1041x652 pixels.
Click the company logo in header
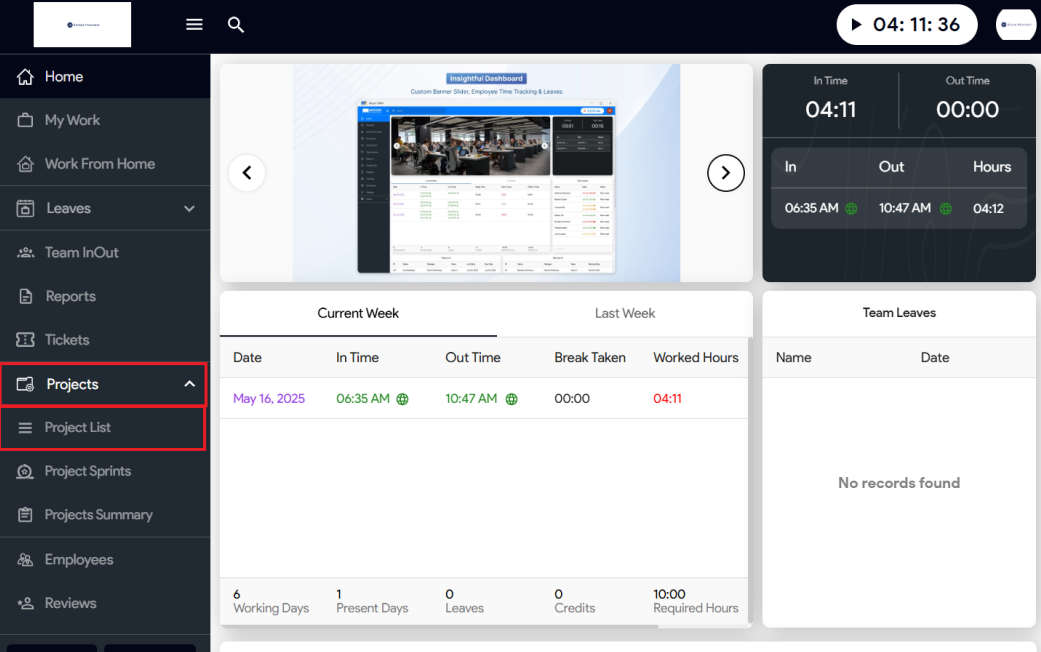(82, 25)
